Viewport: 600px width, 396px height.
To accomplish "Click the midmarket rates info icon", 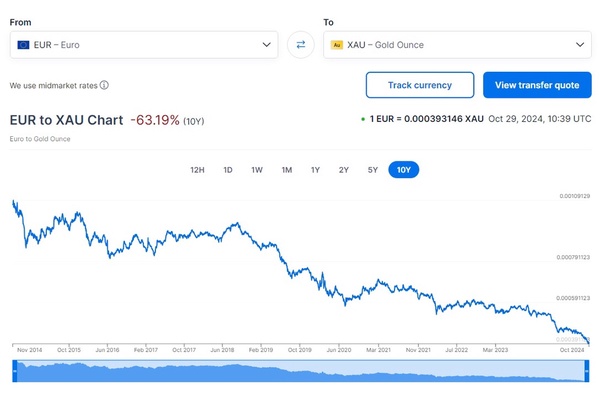I will click(x=104, y=85).
